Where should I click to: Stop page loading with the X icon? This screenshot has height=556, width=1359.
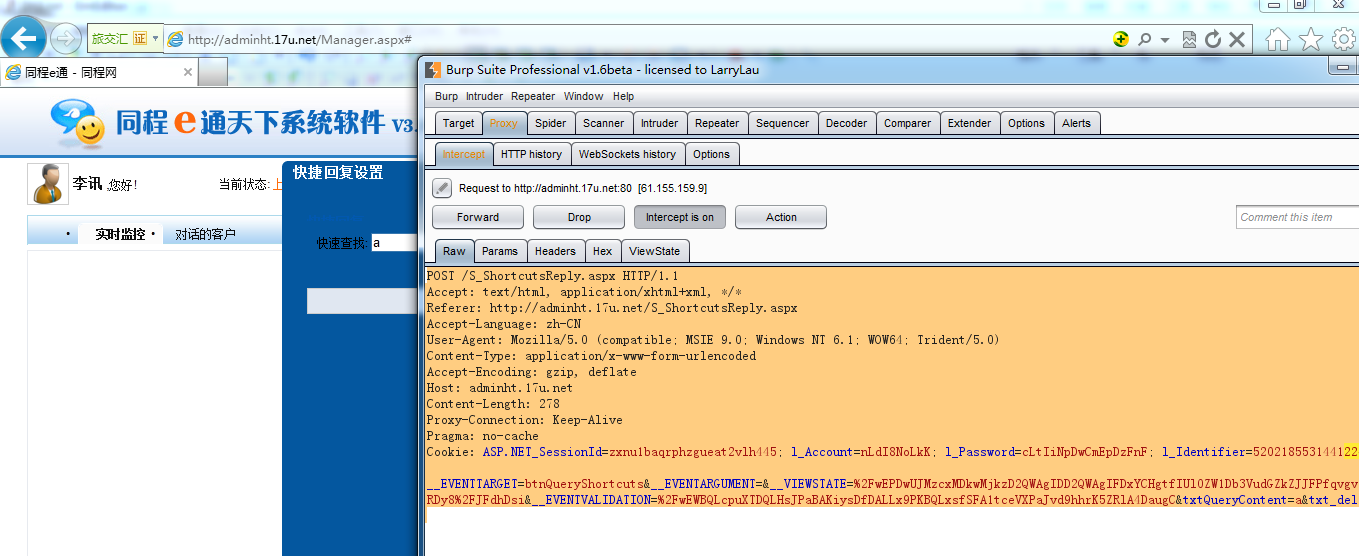coord(1237,40)
